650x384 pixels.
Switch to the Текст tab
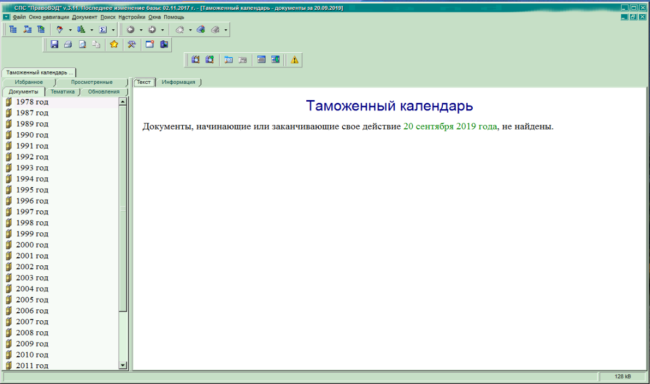coord(143,82)
